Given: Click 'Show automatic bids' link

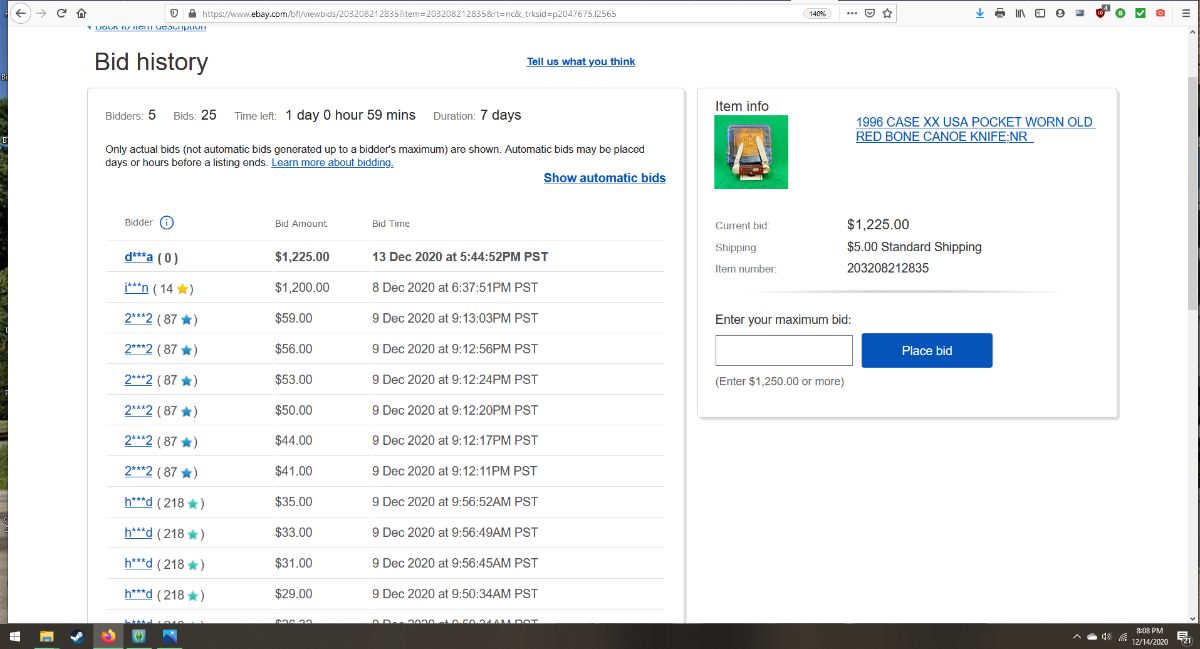Looking at the screenshot, I should tap(605, 178).
